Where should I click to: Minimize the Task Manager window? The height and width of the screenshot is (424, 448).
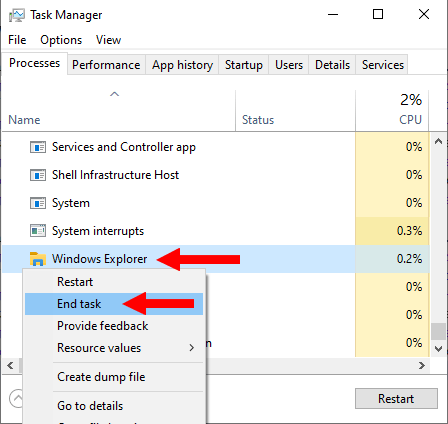333,14
